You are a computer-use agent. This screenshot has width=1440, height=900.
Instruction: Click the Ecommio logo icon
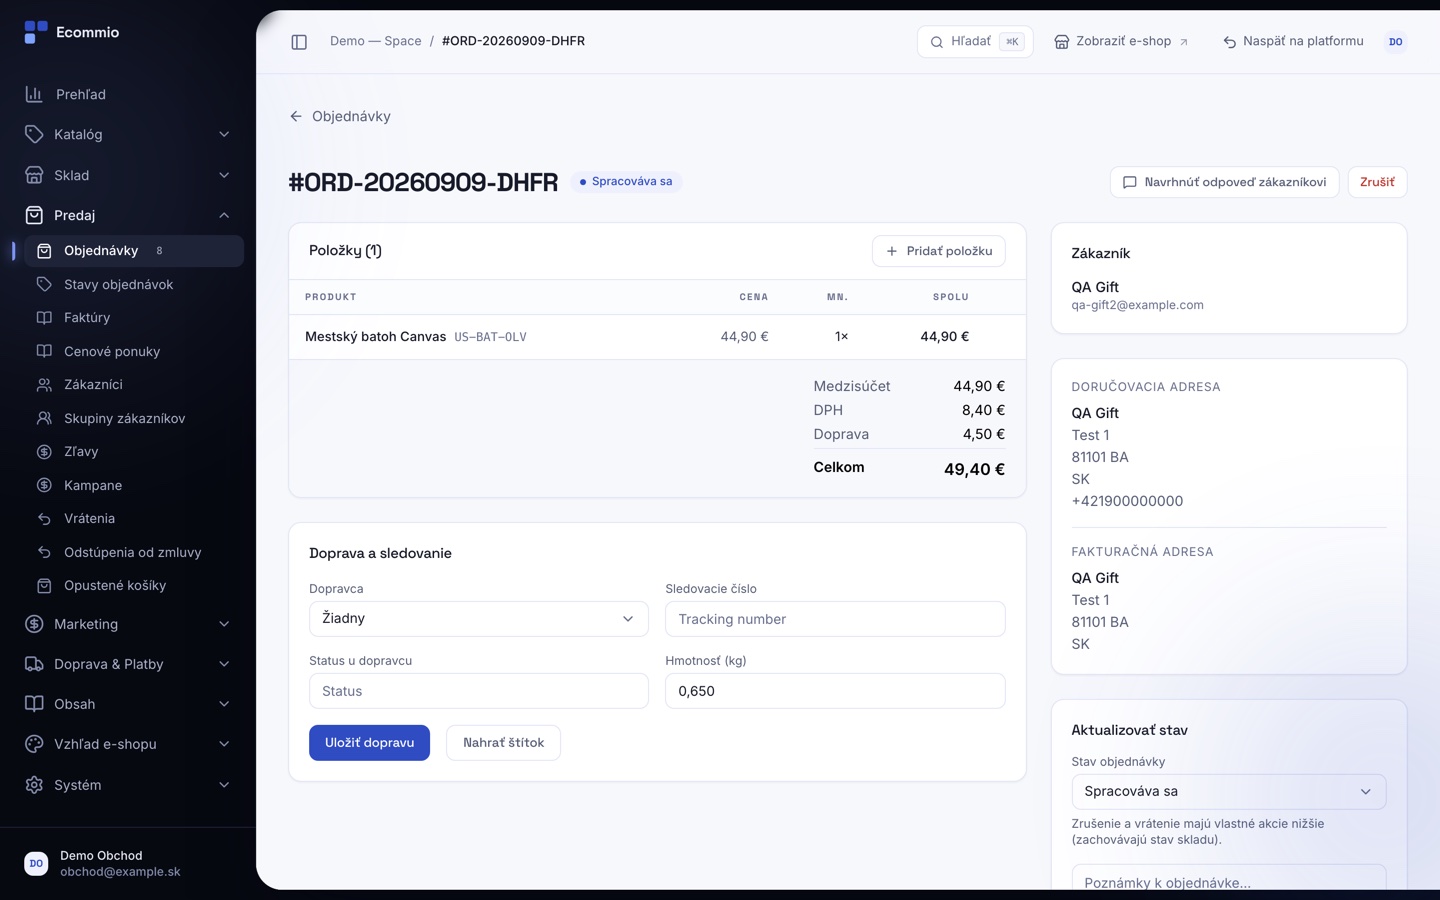coord(35,32)
